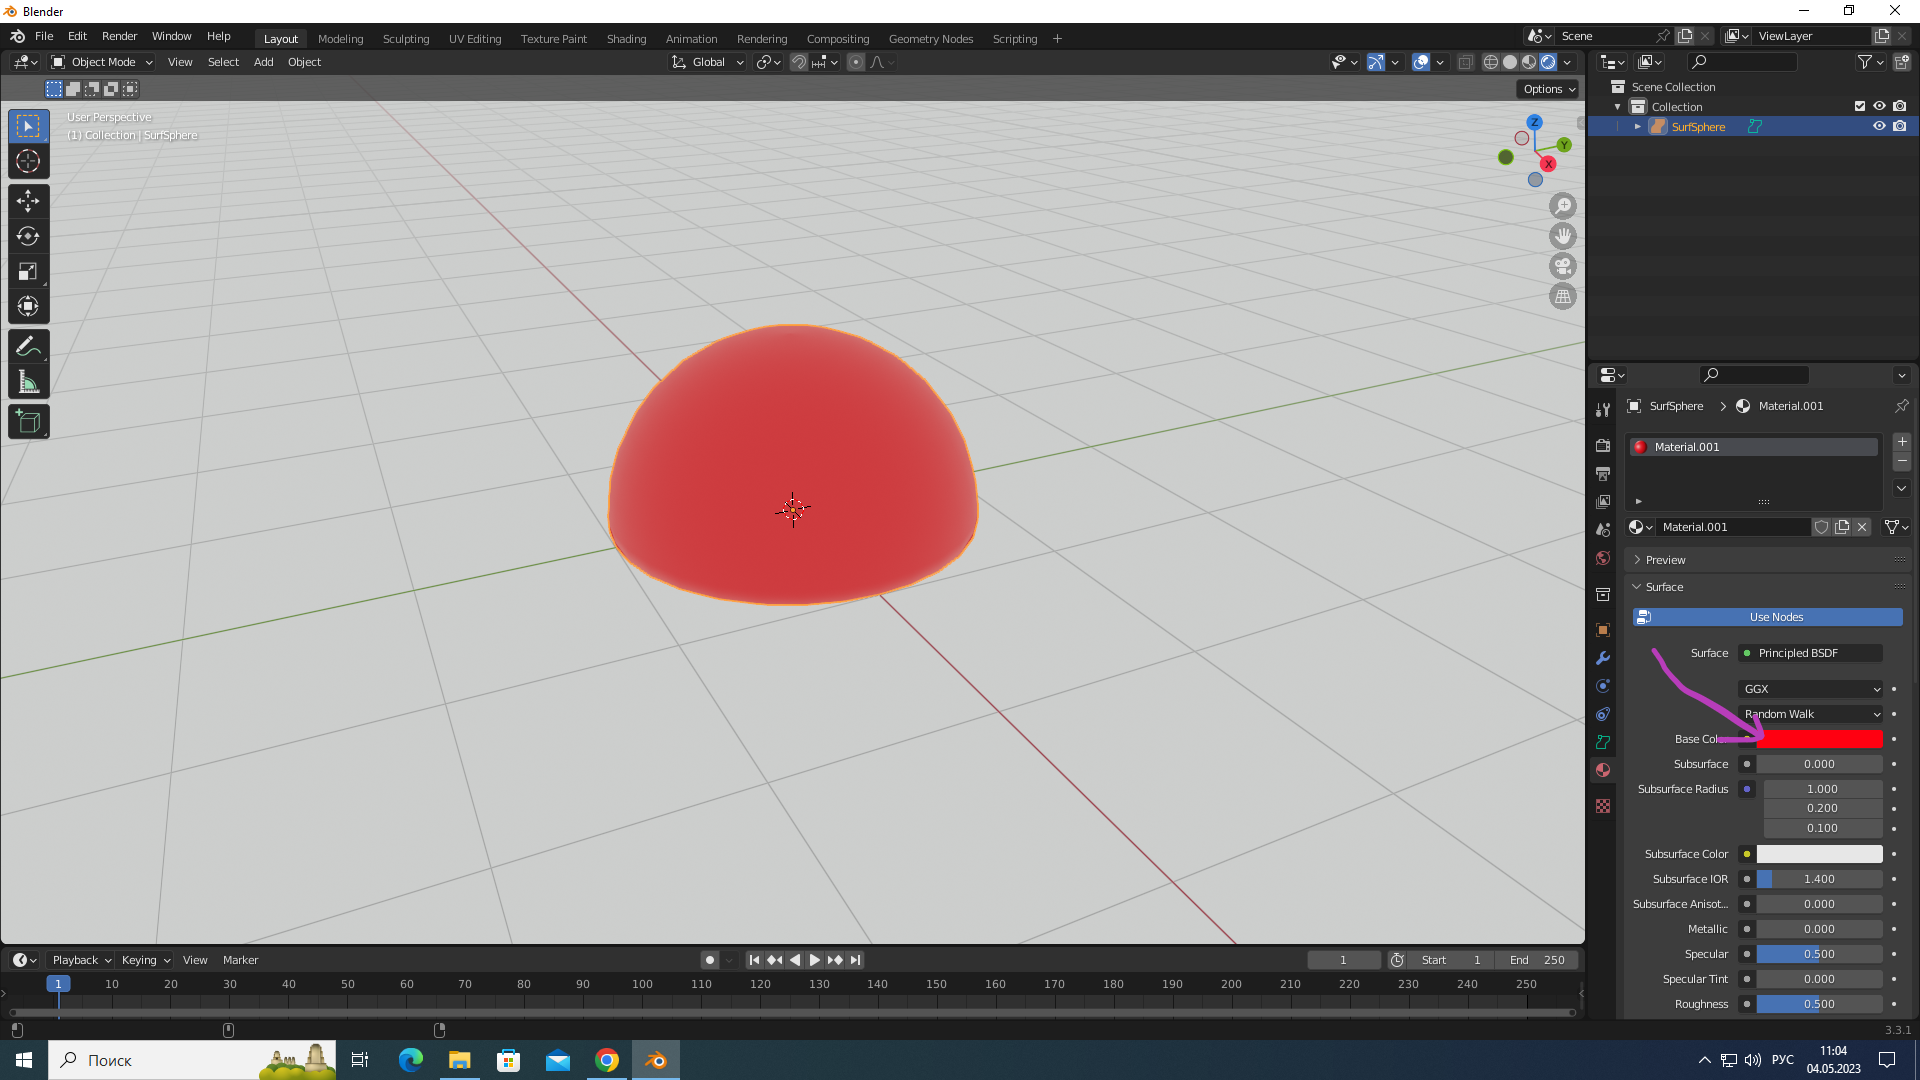Toggle snapping magnet in the header

pos(798,62)
